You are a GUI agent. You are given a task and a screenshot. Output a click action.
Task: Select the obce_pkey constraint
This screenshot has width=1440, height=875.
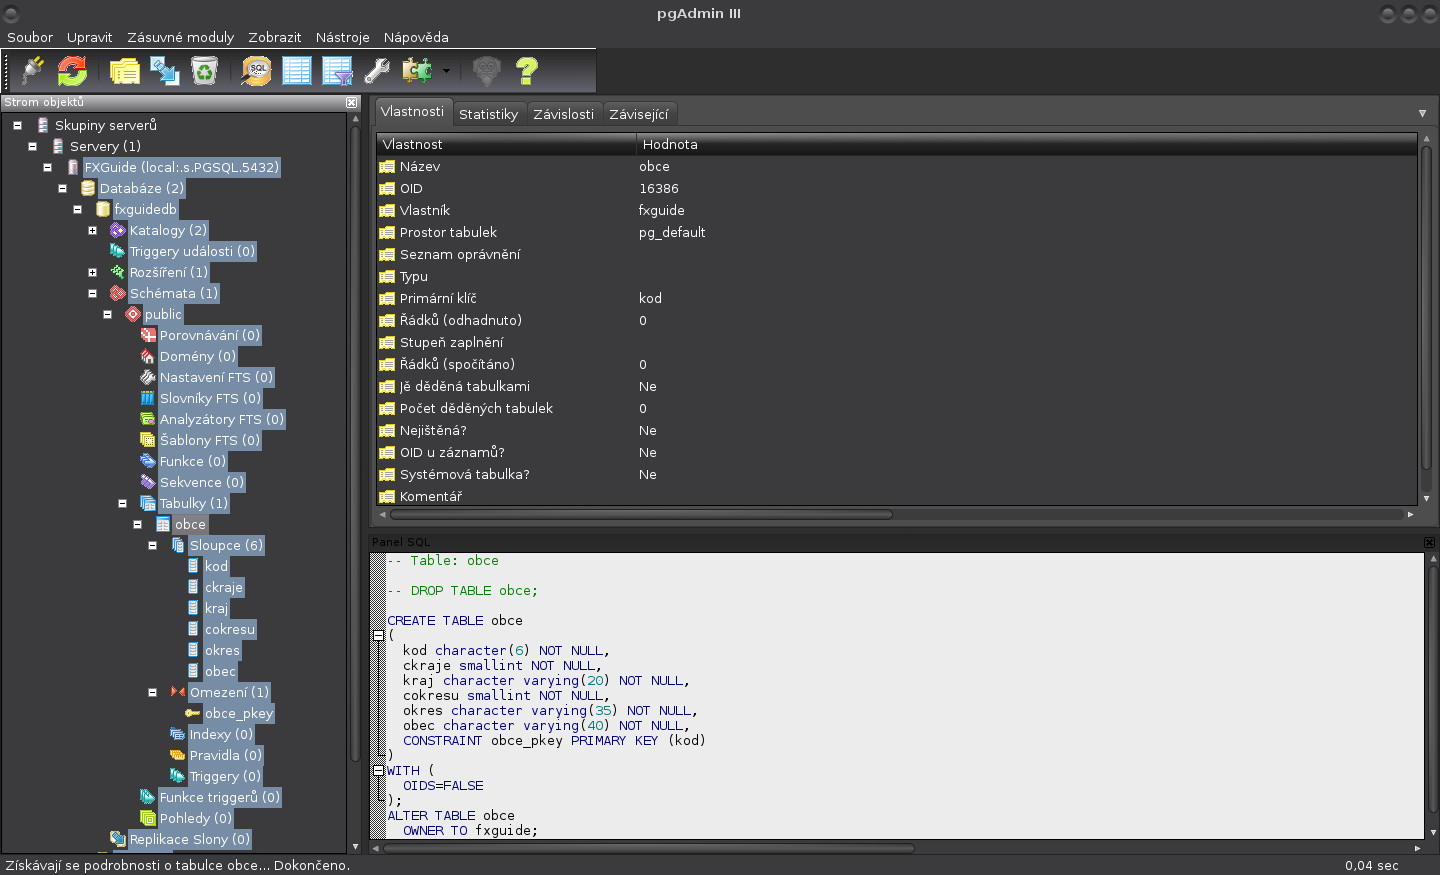[x=239, y=713]
